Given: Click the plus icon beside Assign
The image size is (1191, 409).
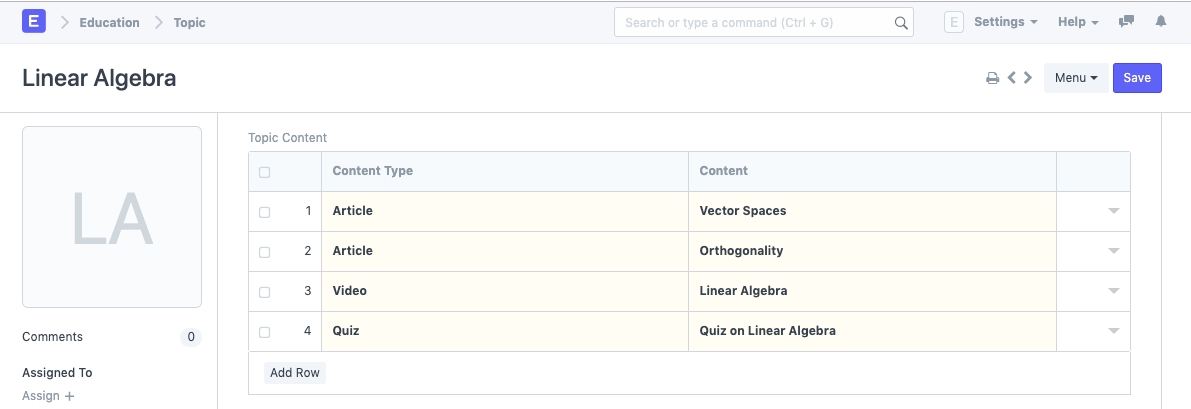Looking at the screenshot, I should pos(69,396).
